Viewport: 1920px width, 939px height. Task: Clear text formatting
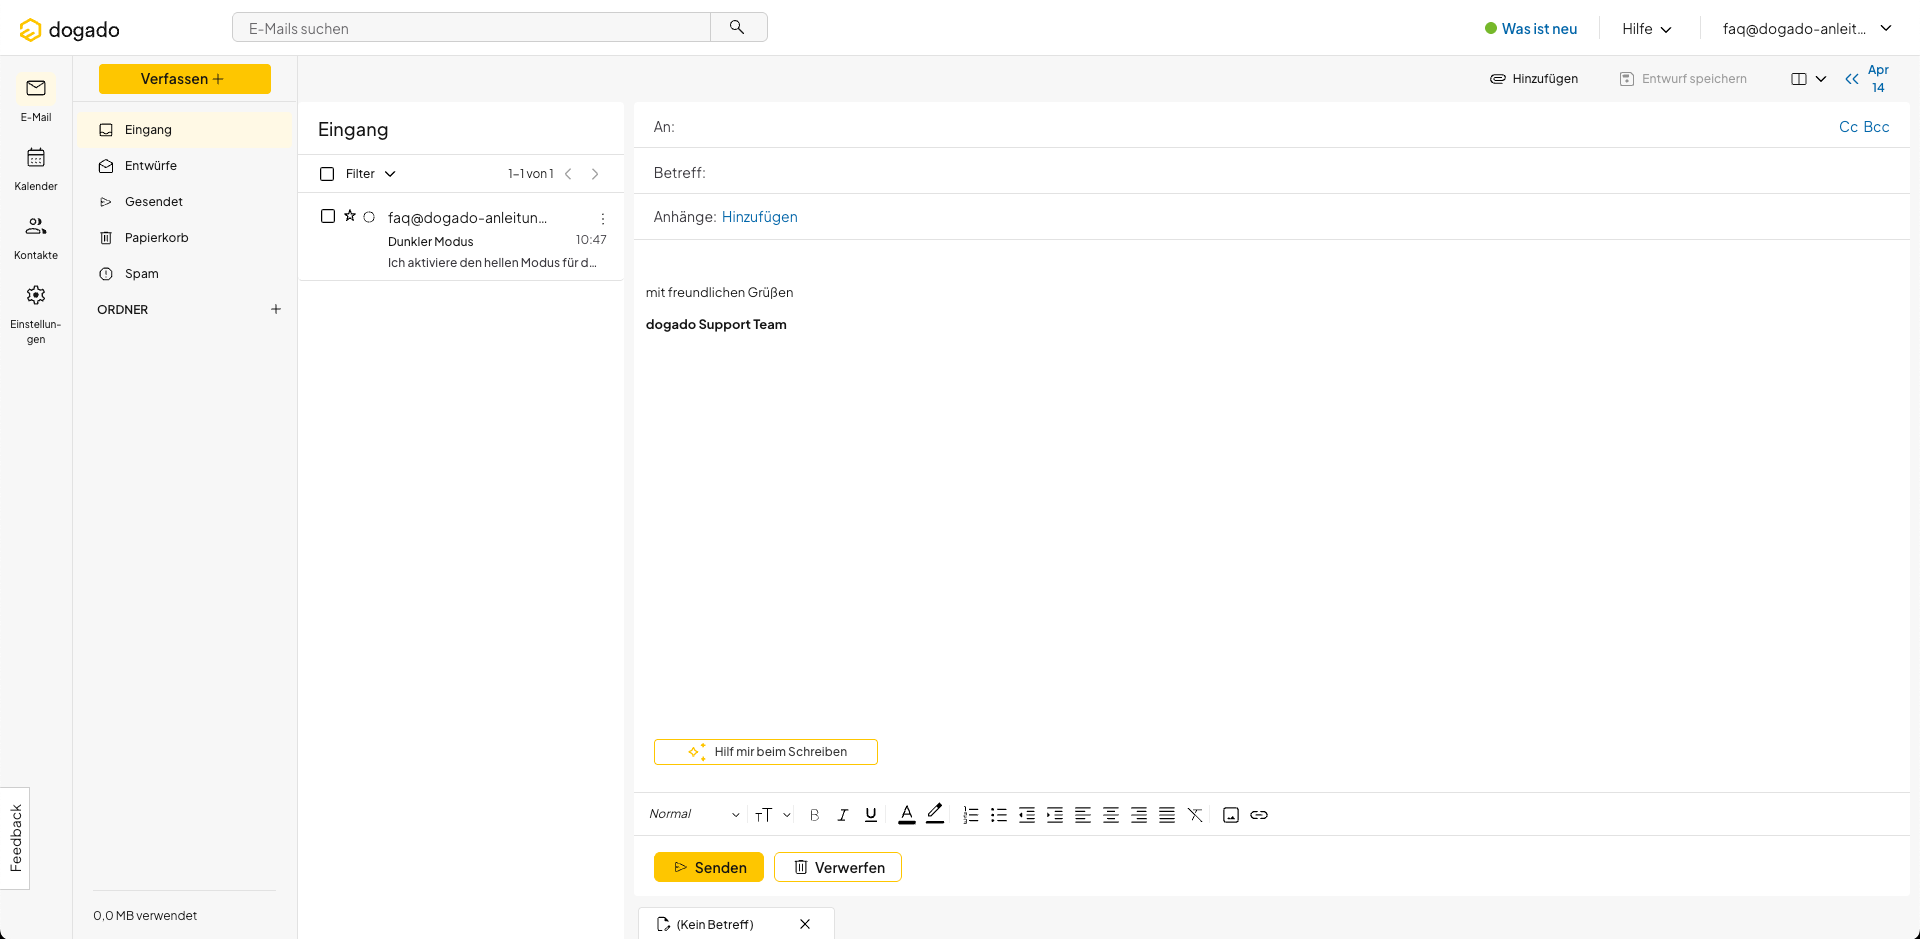pyautogui.click(x=1194, y=815)
